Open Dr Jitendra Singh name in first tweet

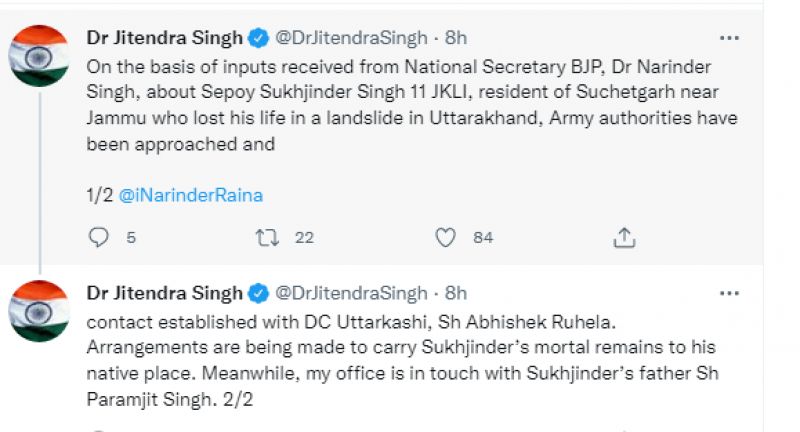click(165, 38)
